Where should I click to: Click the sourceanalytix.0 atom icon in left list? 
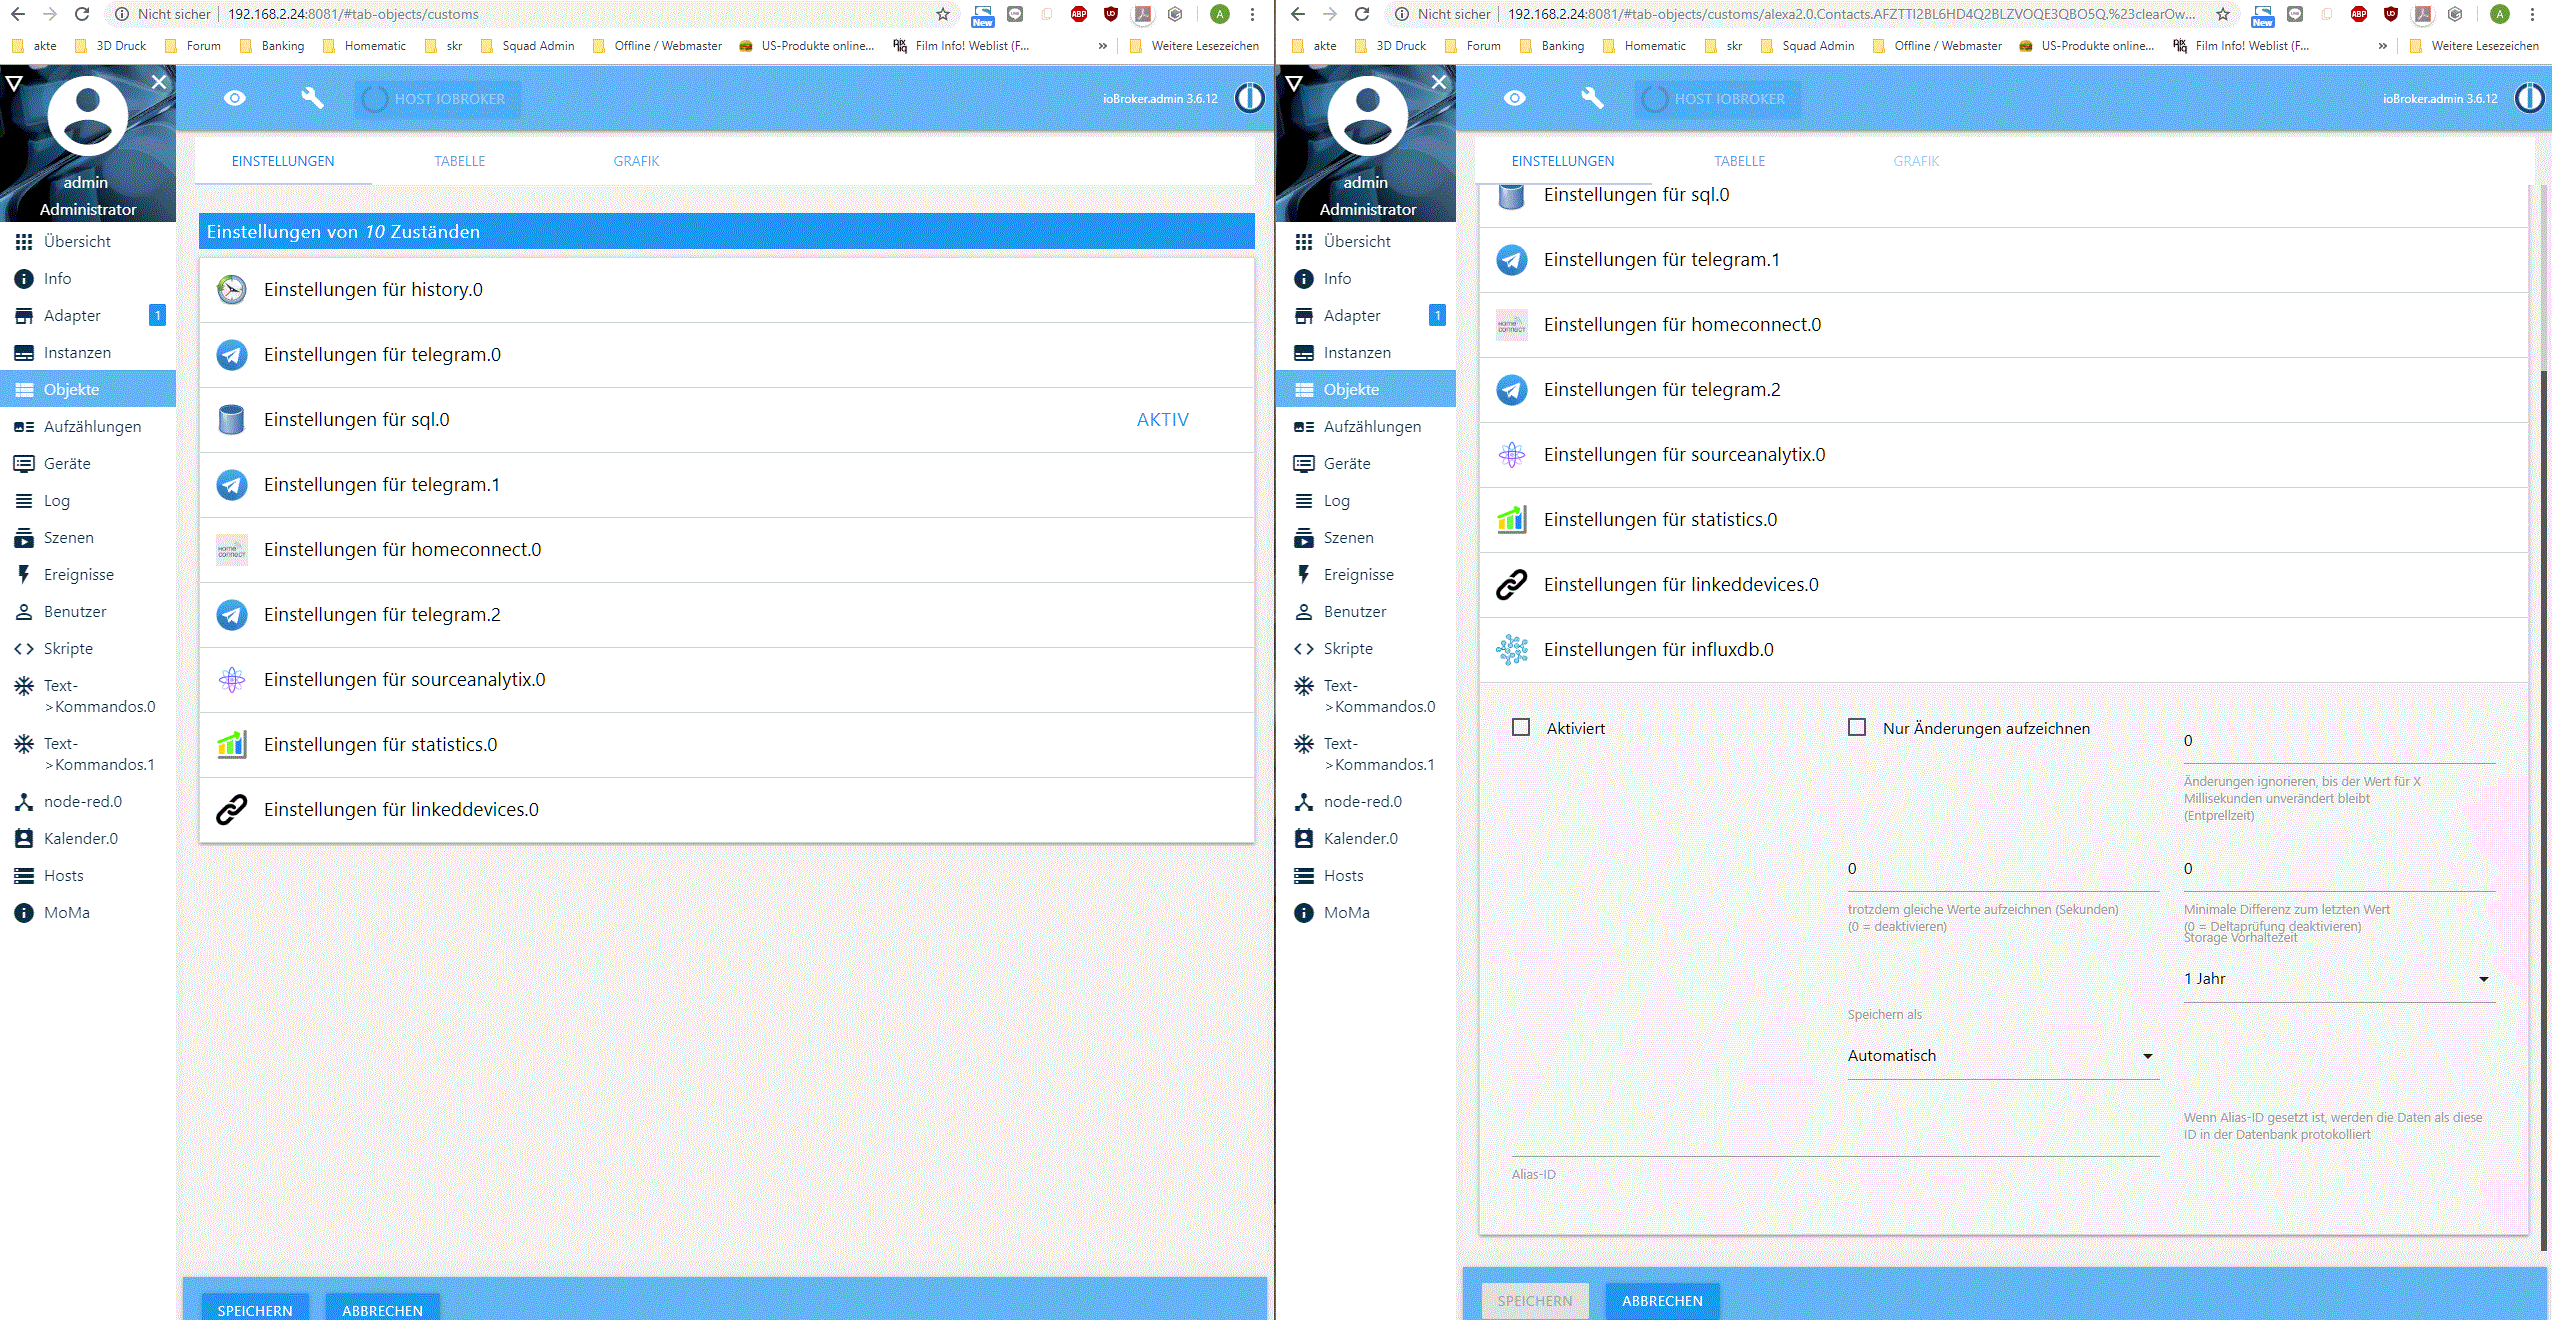click(232, 680)
